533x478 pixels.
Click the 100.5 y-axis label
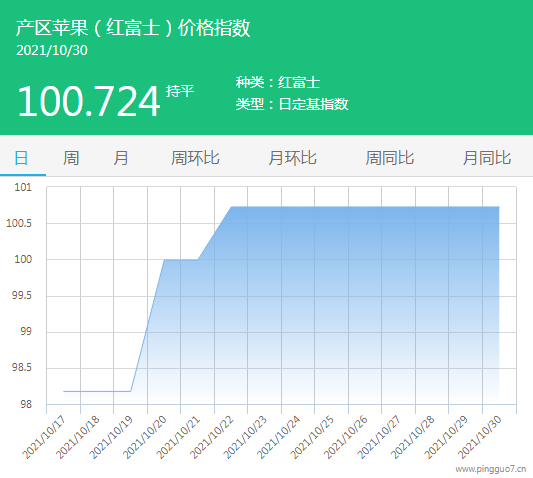coord(19,223)
